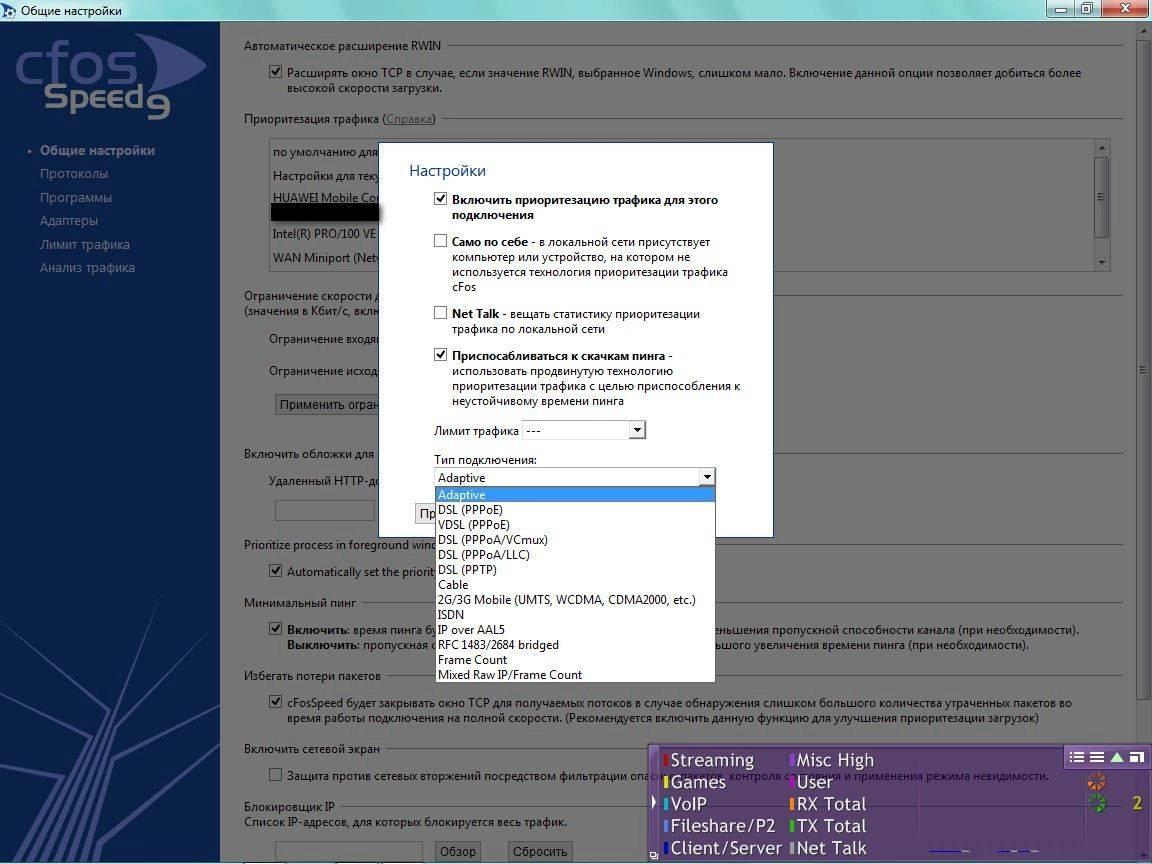Select the HUAWEI Mobile connection row
This screenshot has height=864, width=1152.
click(325, 197)
